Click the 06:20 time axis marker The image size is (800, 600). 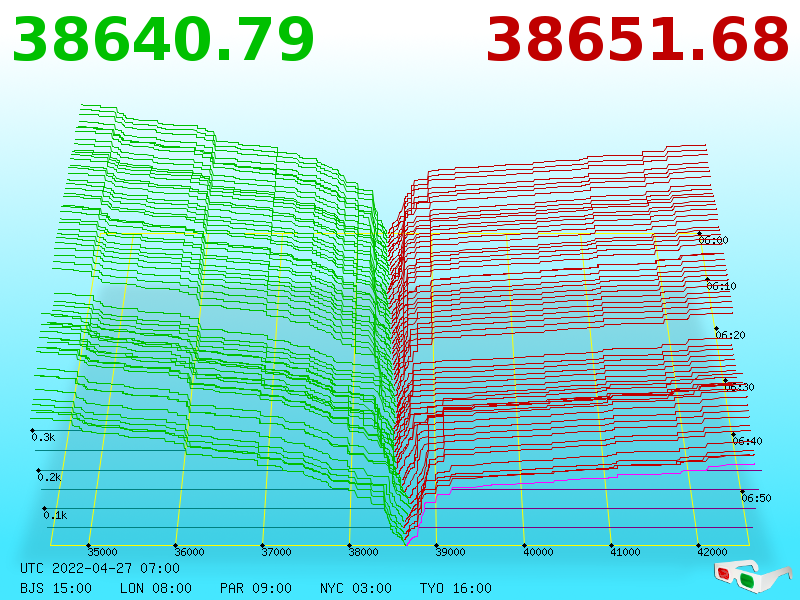730,335
